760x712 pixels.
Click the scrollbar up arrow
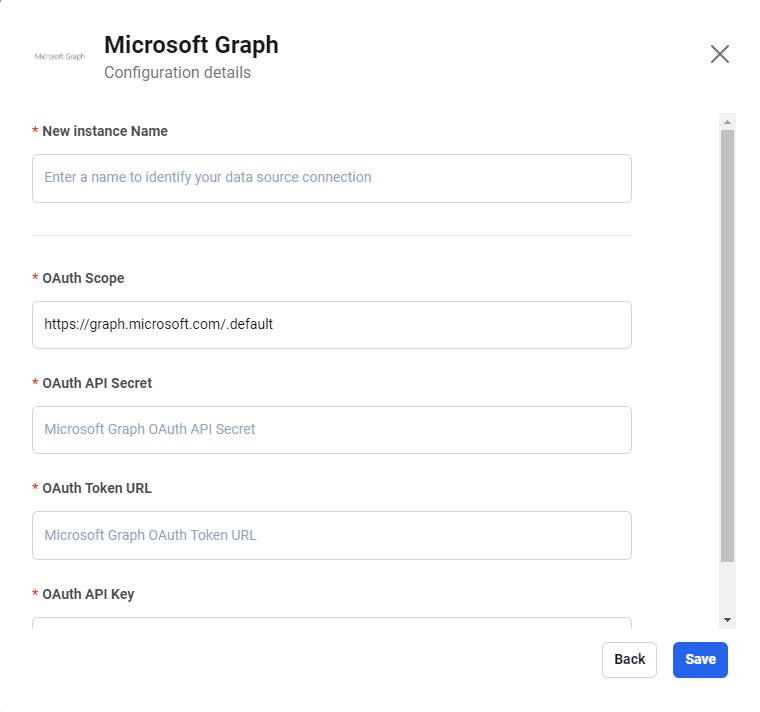727,122
